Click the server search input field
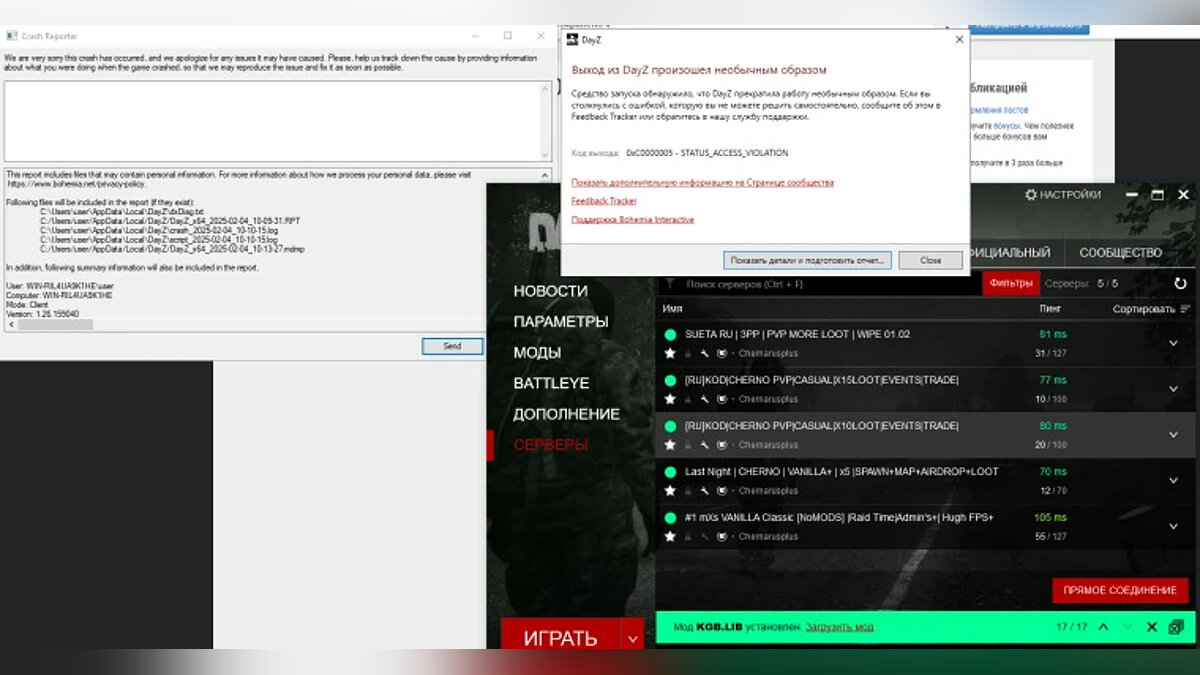 [820, 284]
